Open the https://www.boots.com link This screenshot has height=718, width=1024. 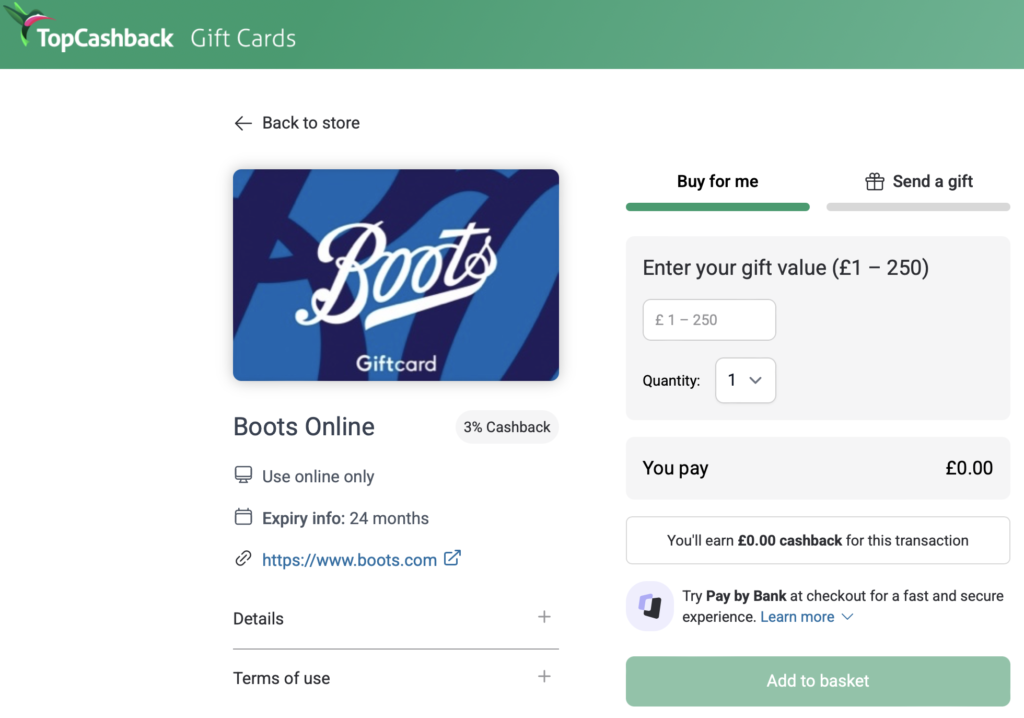[x=349, y=560]
